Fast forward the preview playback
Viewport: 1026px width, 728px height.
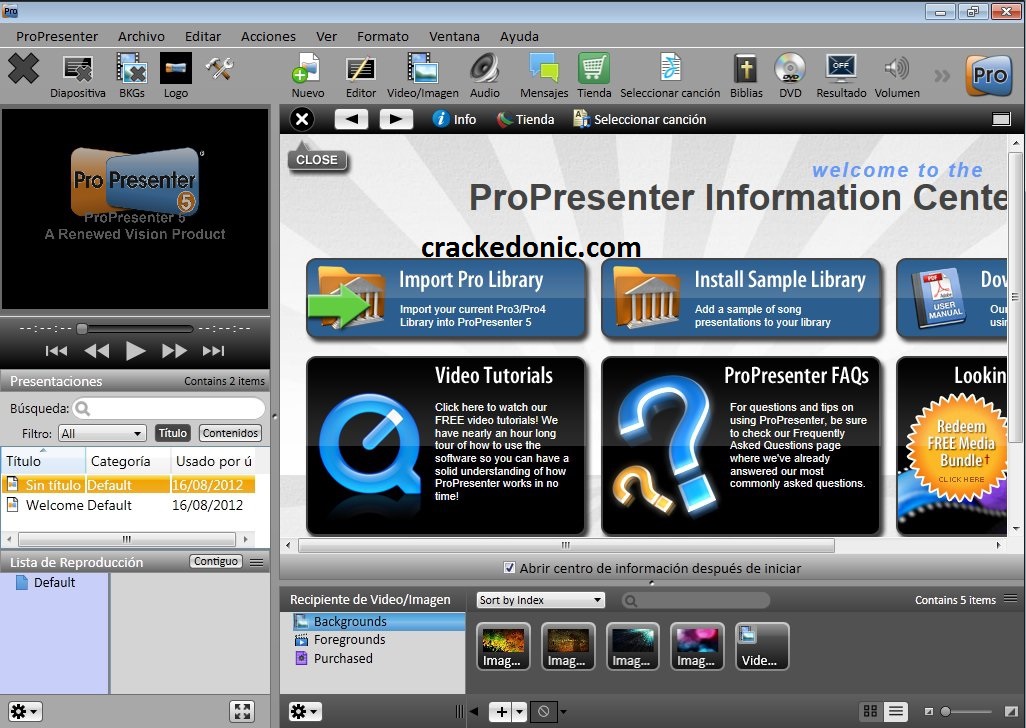pyautogui.click(x=174, y=351)
